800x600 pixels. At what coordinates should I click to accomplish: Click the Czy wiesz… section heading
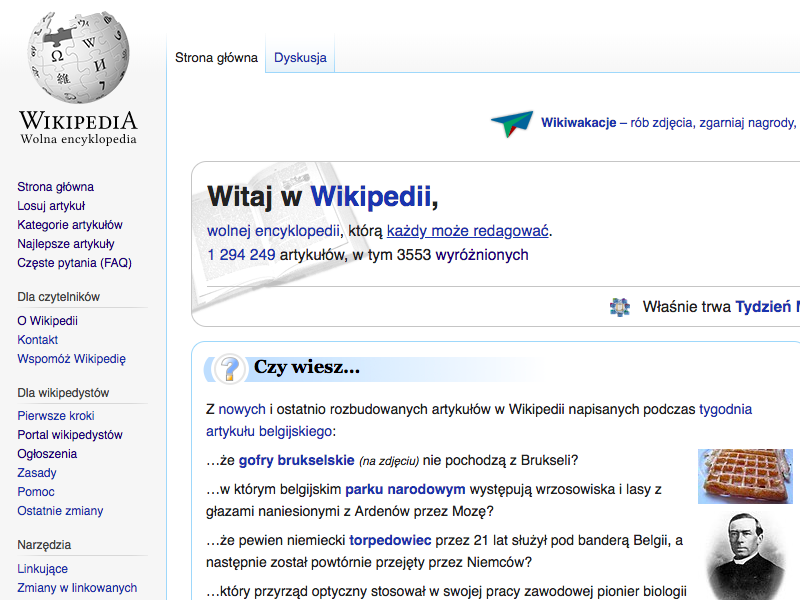(307, 367)
